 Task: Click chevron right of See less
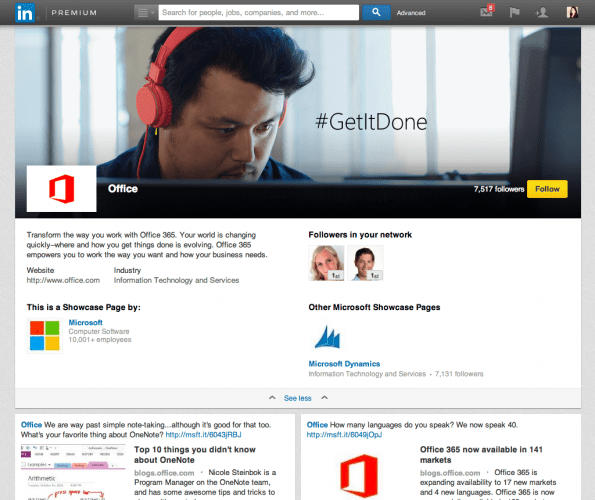(x=324, y=398)
